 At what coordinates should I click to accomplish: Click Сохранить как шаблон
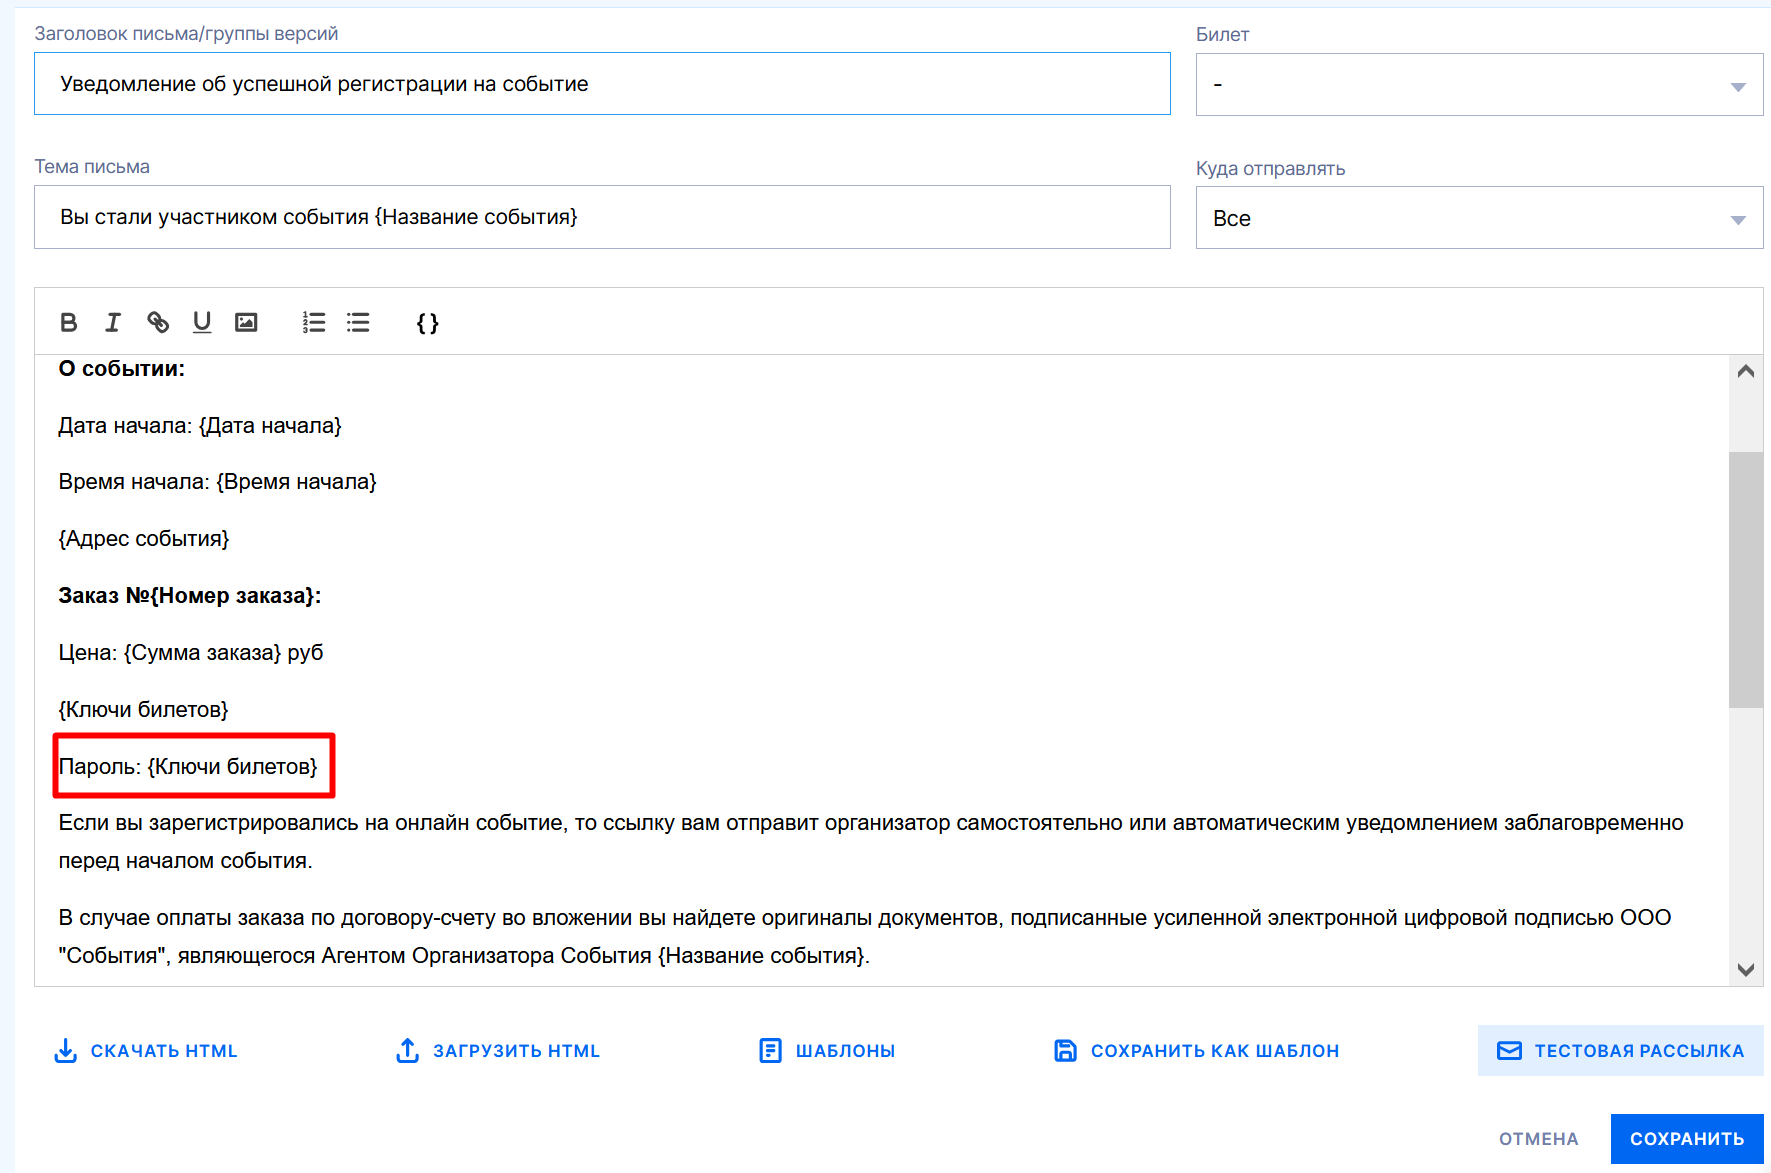coord(1196,1051)
